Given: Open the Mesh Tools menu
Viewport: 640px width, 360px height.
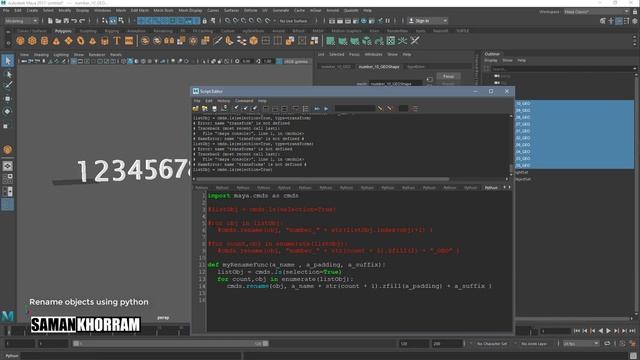Looking at the screenshot, I should click(x=164, y=11).
